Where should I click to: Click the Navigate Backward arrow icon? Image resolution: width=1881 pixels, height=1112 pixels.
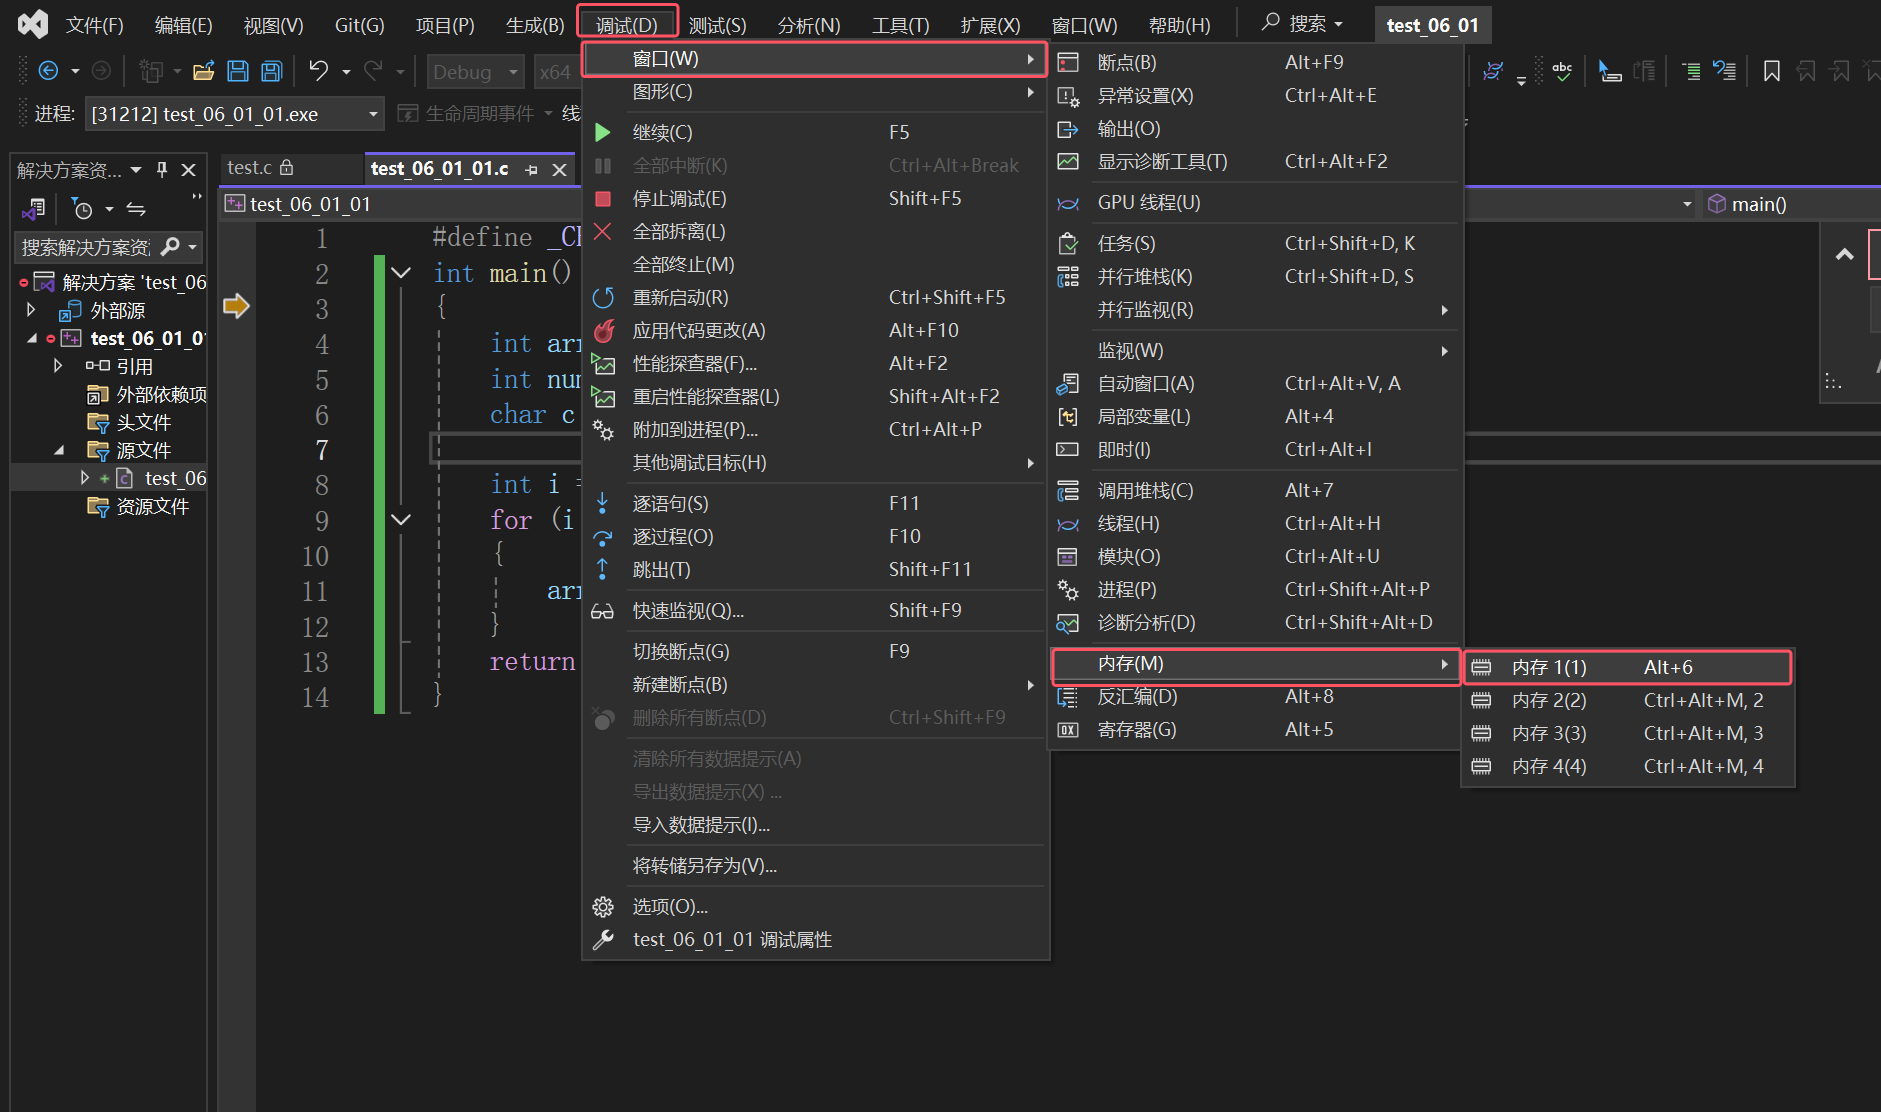47,71
